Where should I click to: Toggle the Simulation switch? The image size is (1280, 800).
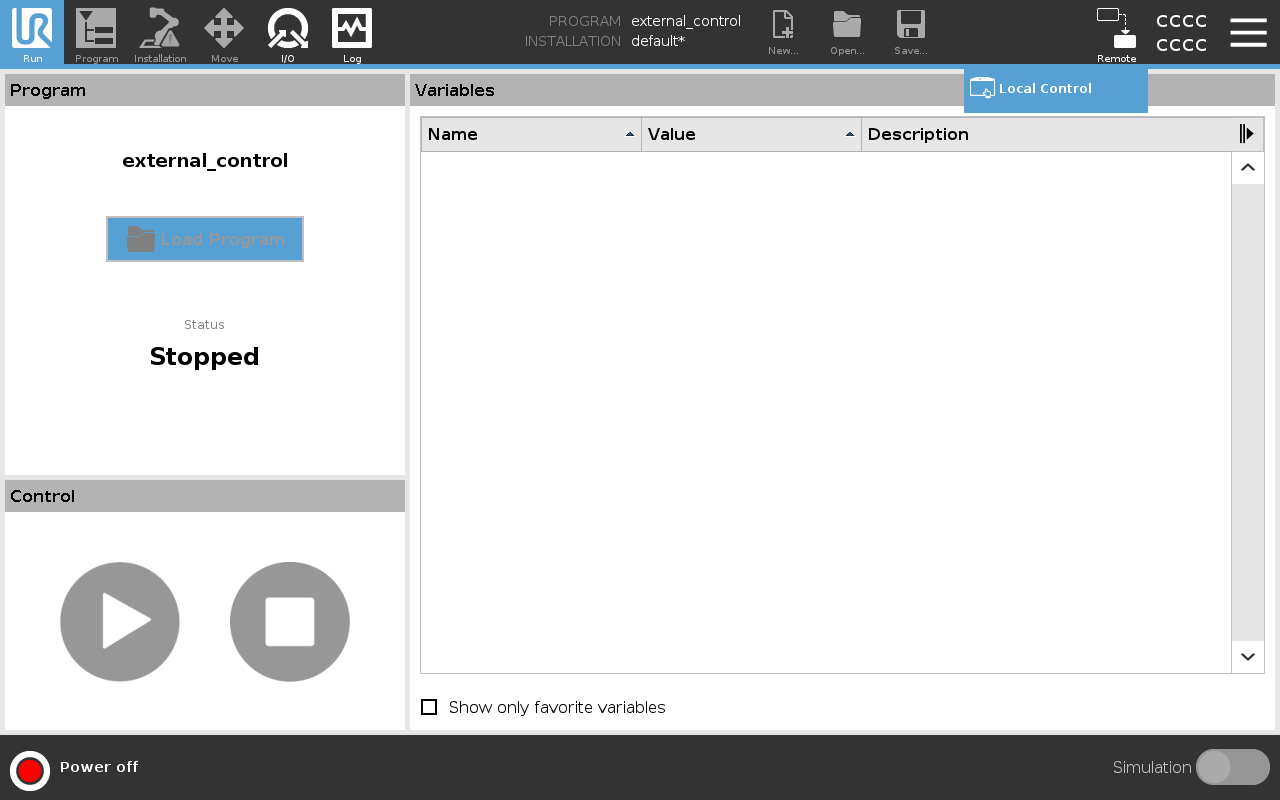1232,767
